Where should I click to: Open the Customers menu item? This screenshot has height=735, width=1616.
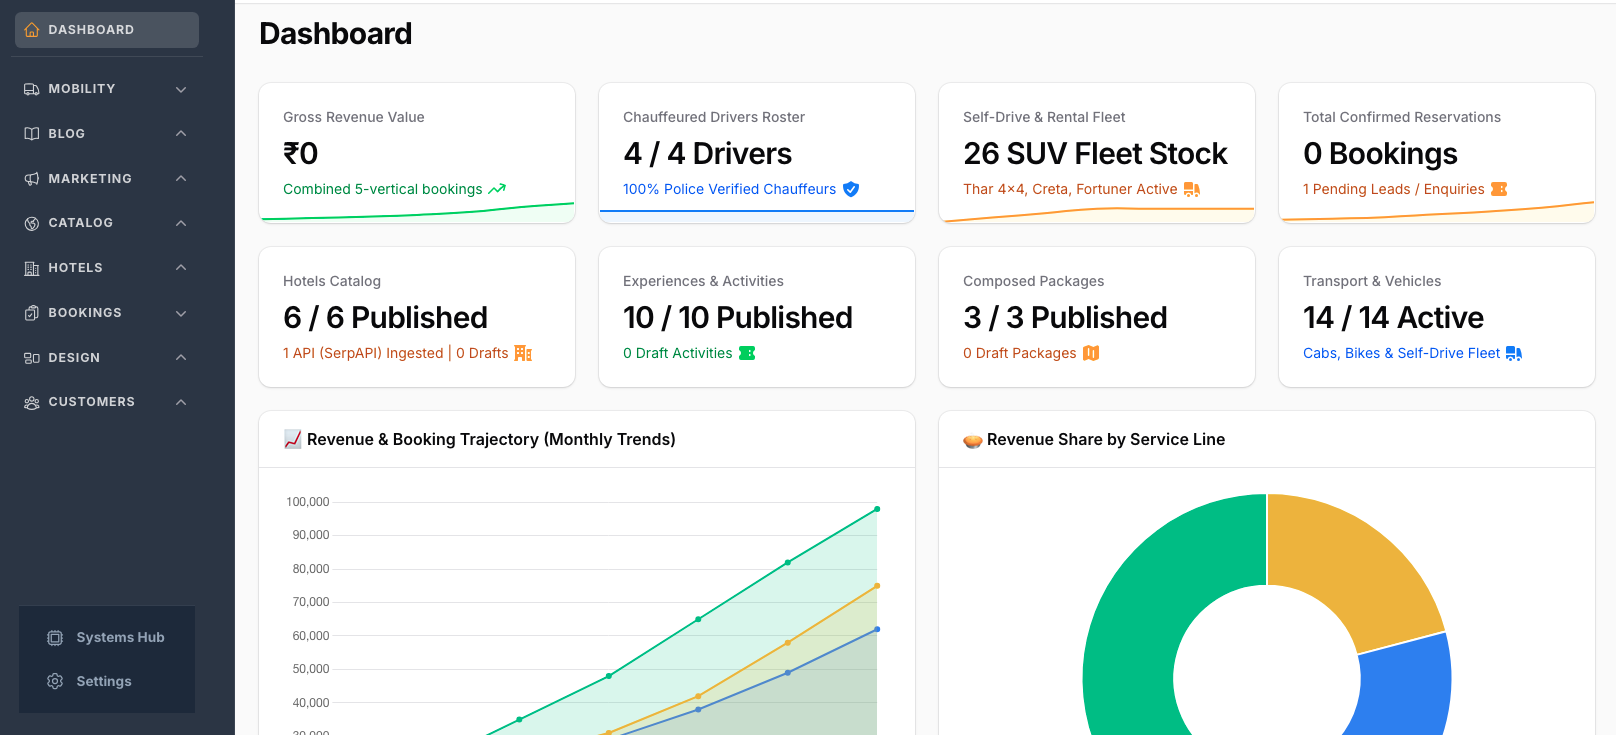[x=107, y=402]
